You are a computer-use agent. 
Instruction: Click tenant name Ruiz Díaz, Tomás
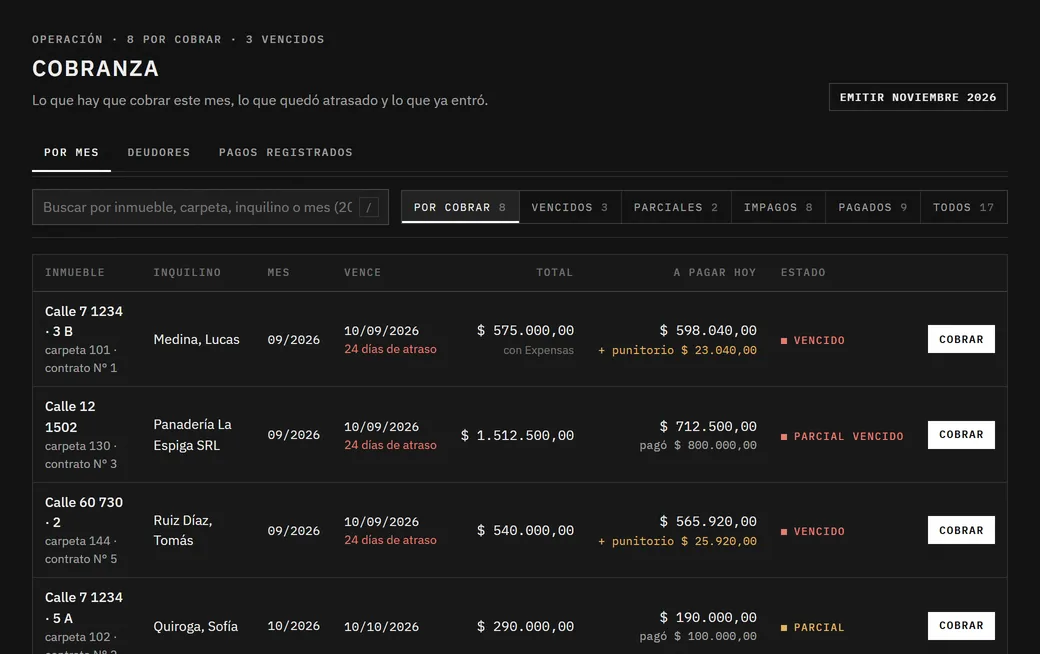[x=182, y=530]
